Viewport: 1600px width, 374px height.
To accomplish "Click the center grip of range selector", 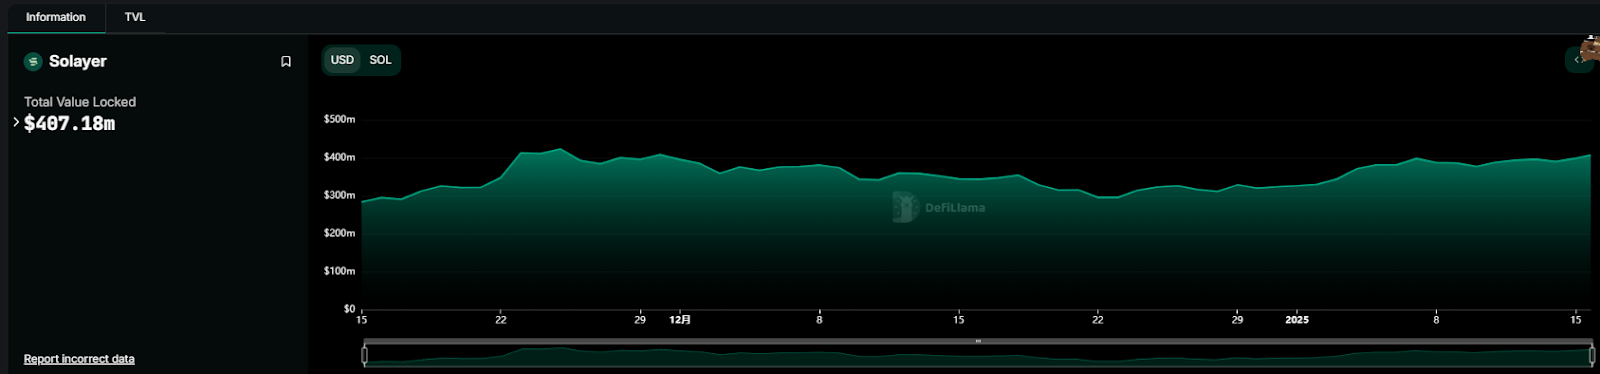I will [x=978, y=341].
